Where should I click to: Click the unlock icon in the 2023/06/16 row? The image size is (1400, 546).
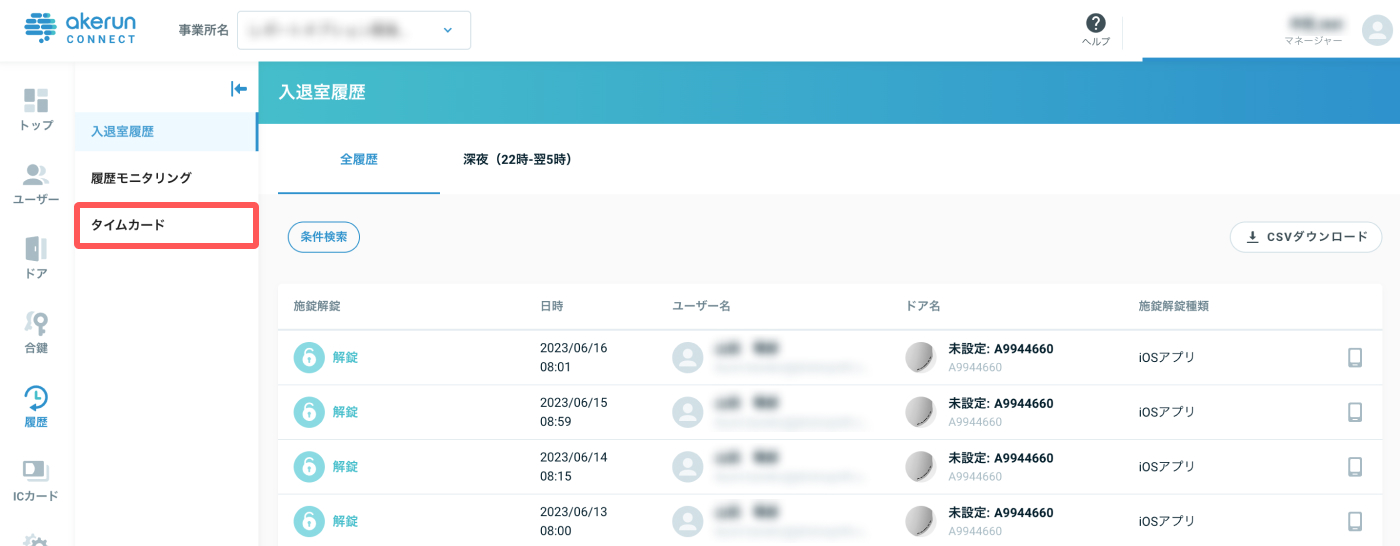tap(309, 357)
